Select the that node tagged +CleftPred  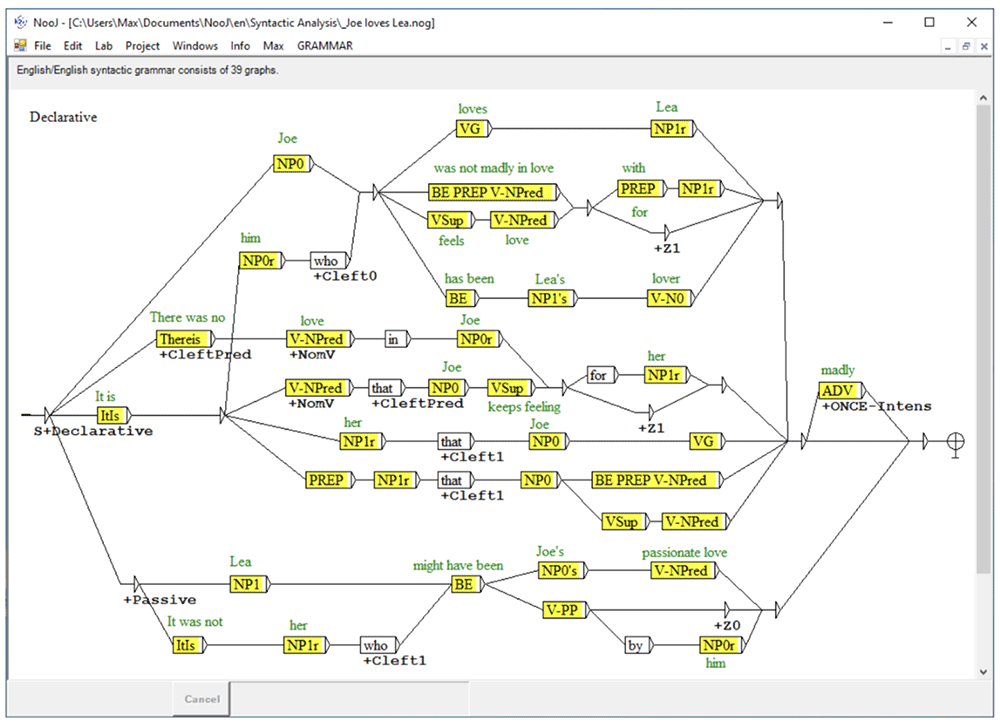point(385,388)
